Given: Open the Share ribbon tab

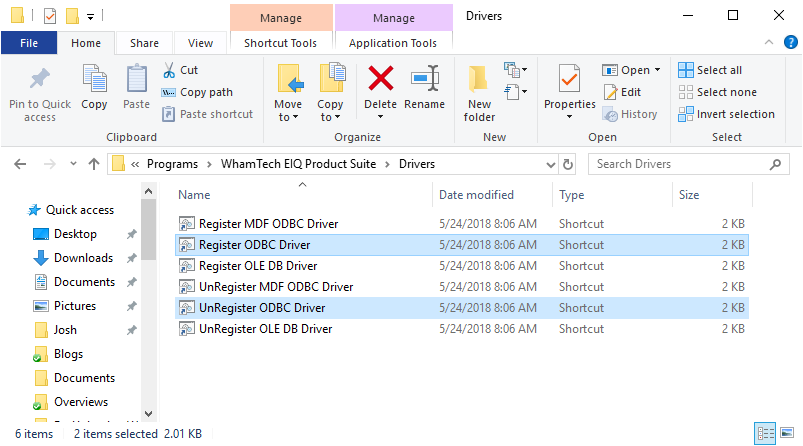Looking at the screenshot, I should pyautogui.click(x=144, y=43).
